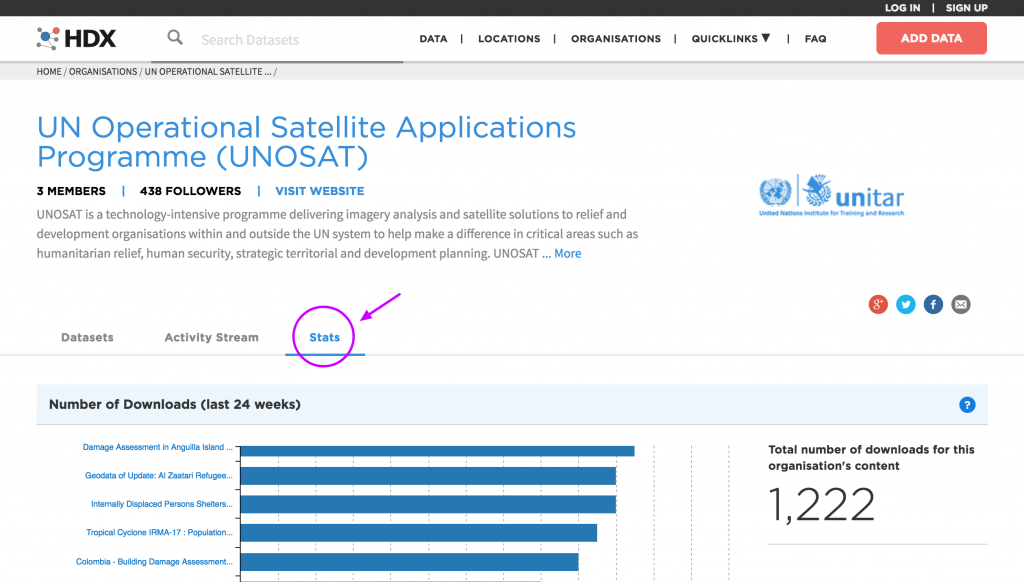The width and height of the screenshot is (1024, 582).
Task: Share by email envelope icon
Action: (961, 305)
